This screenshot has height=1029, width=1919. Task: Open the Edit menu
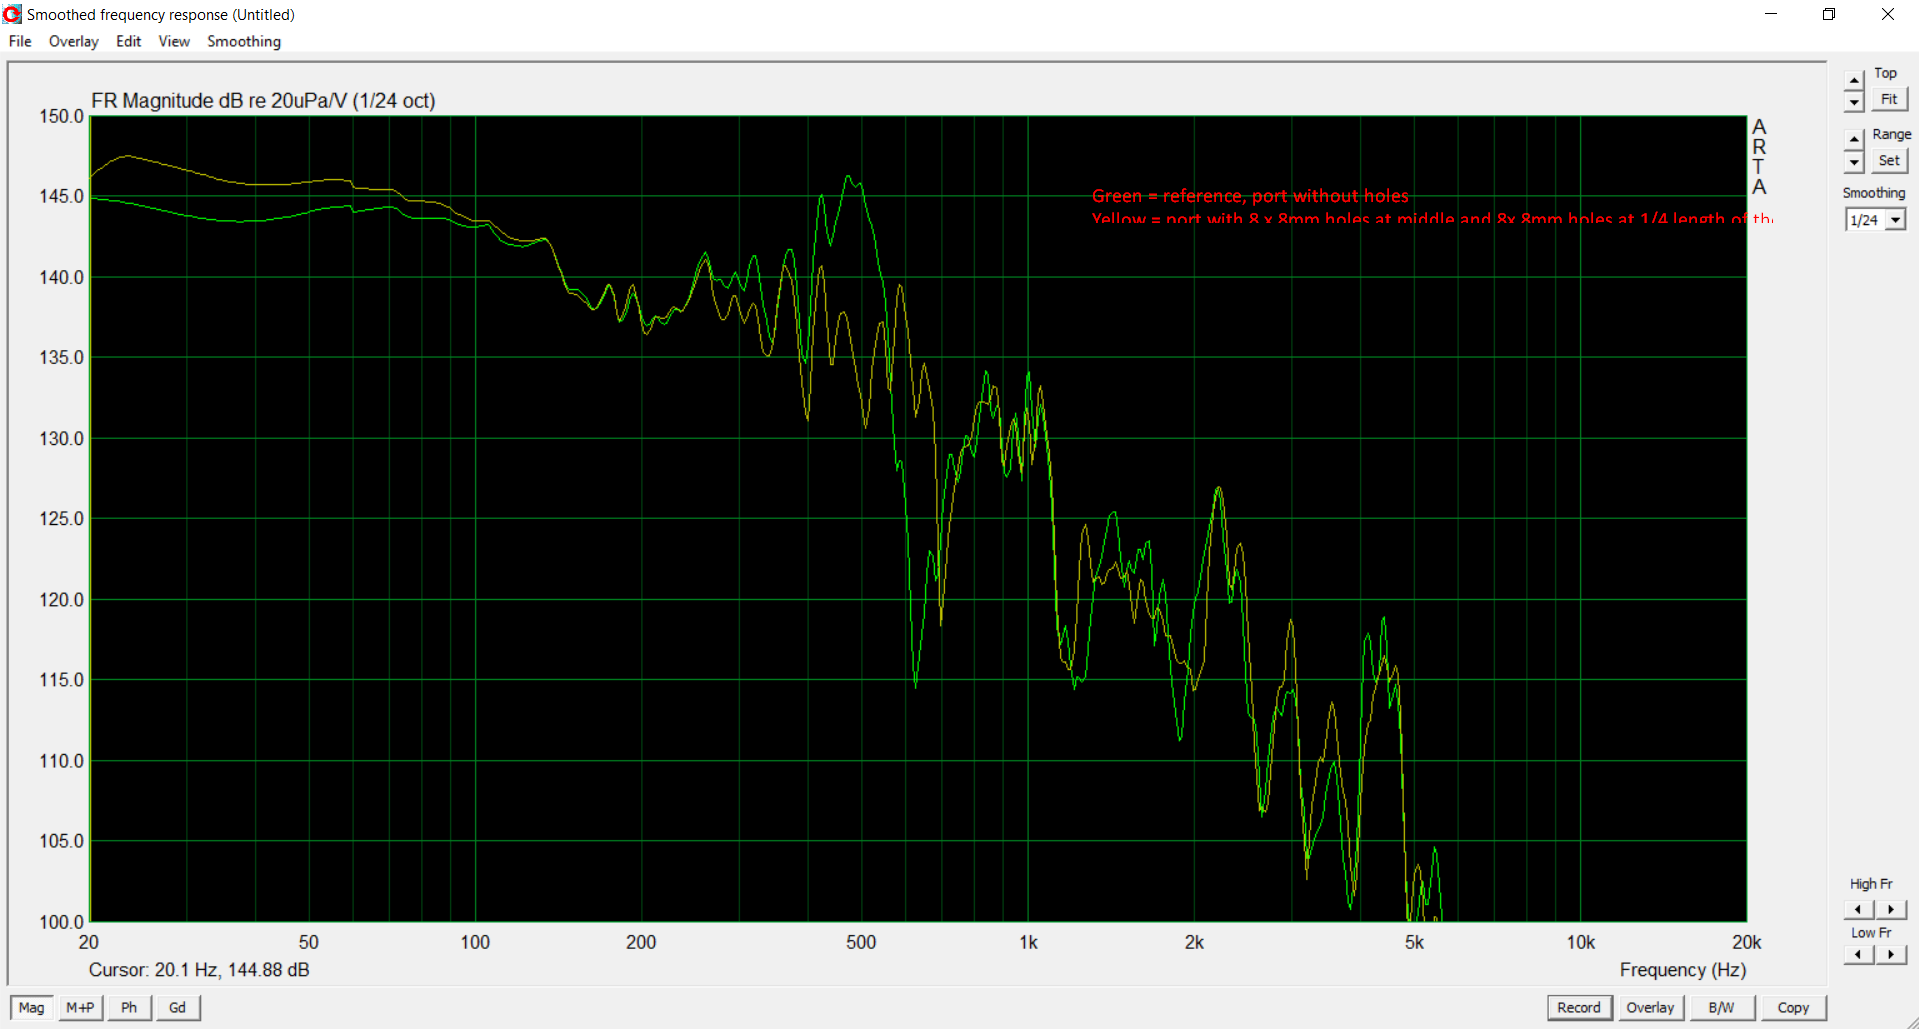tap(128, 41)
